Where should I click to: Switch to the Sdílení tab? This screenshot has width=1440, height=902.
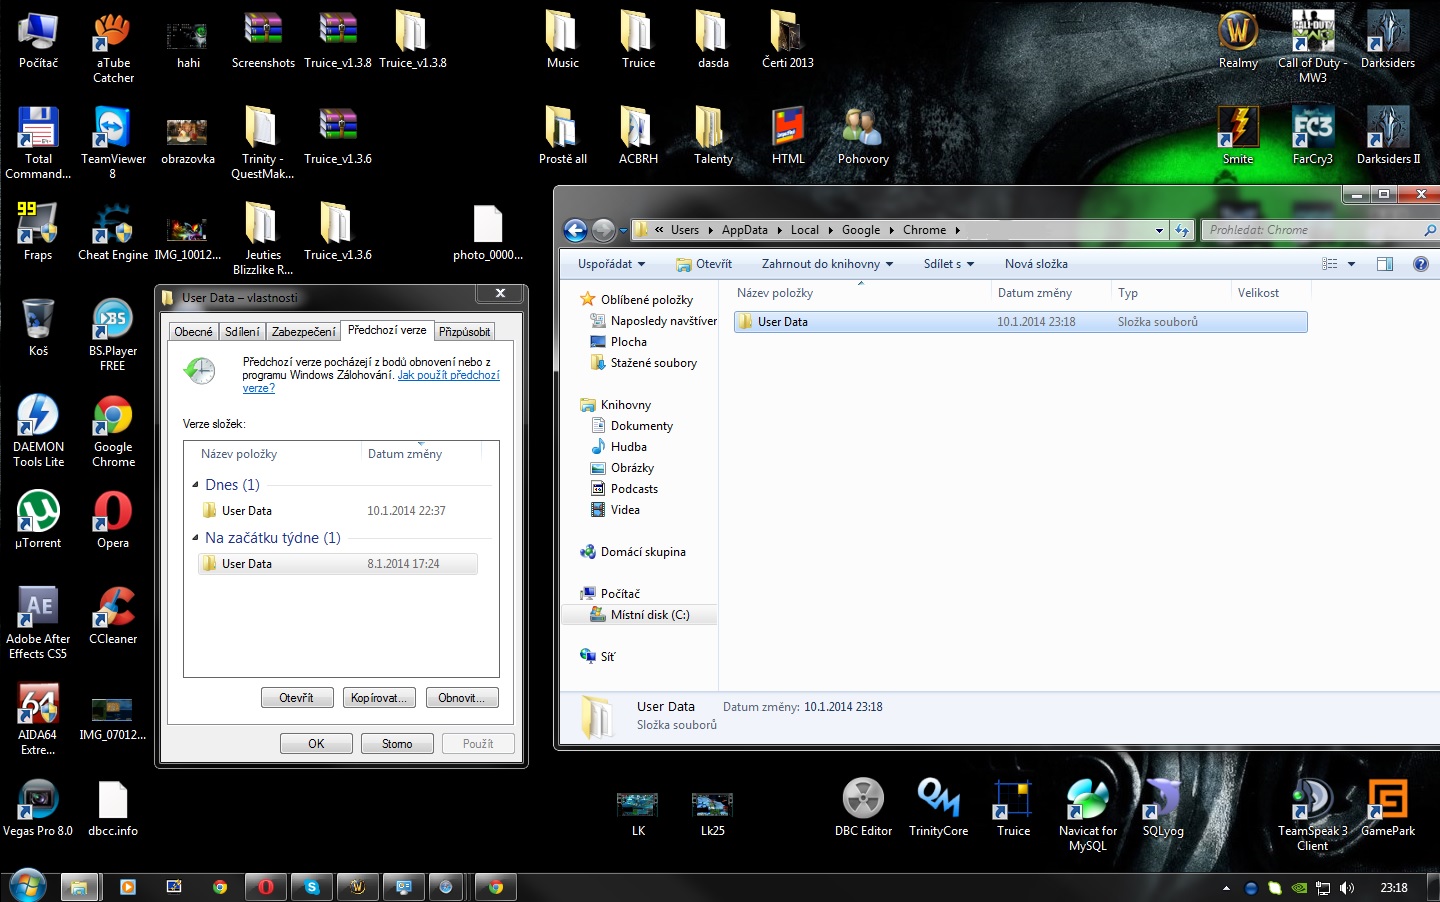(x=242, y=332)
